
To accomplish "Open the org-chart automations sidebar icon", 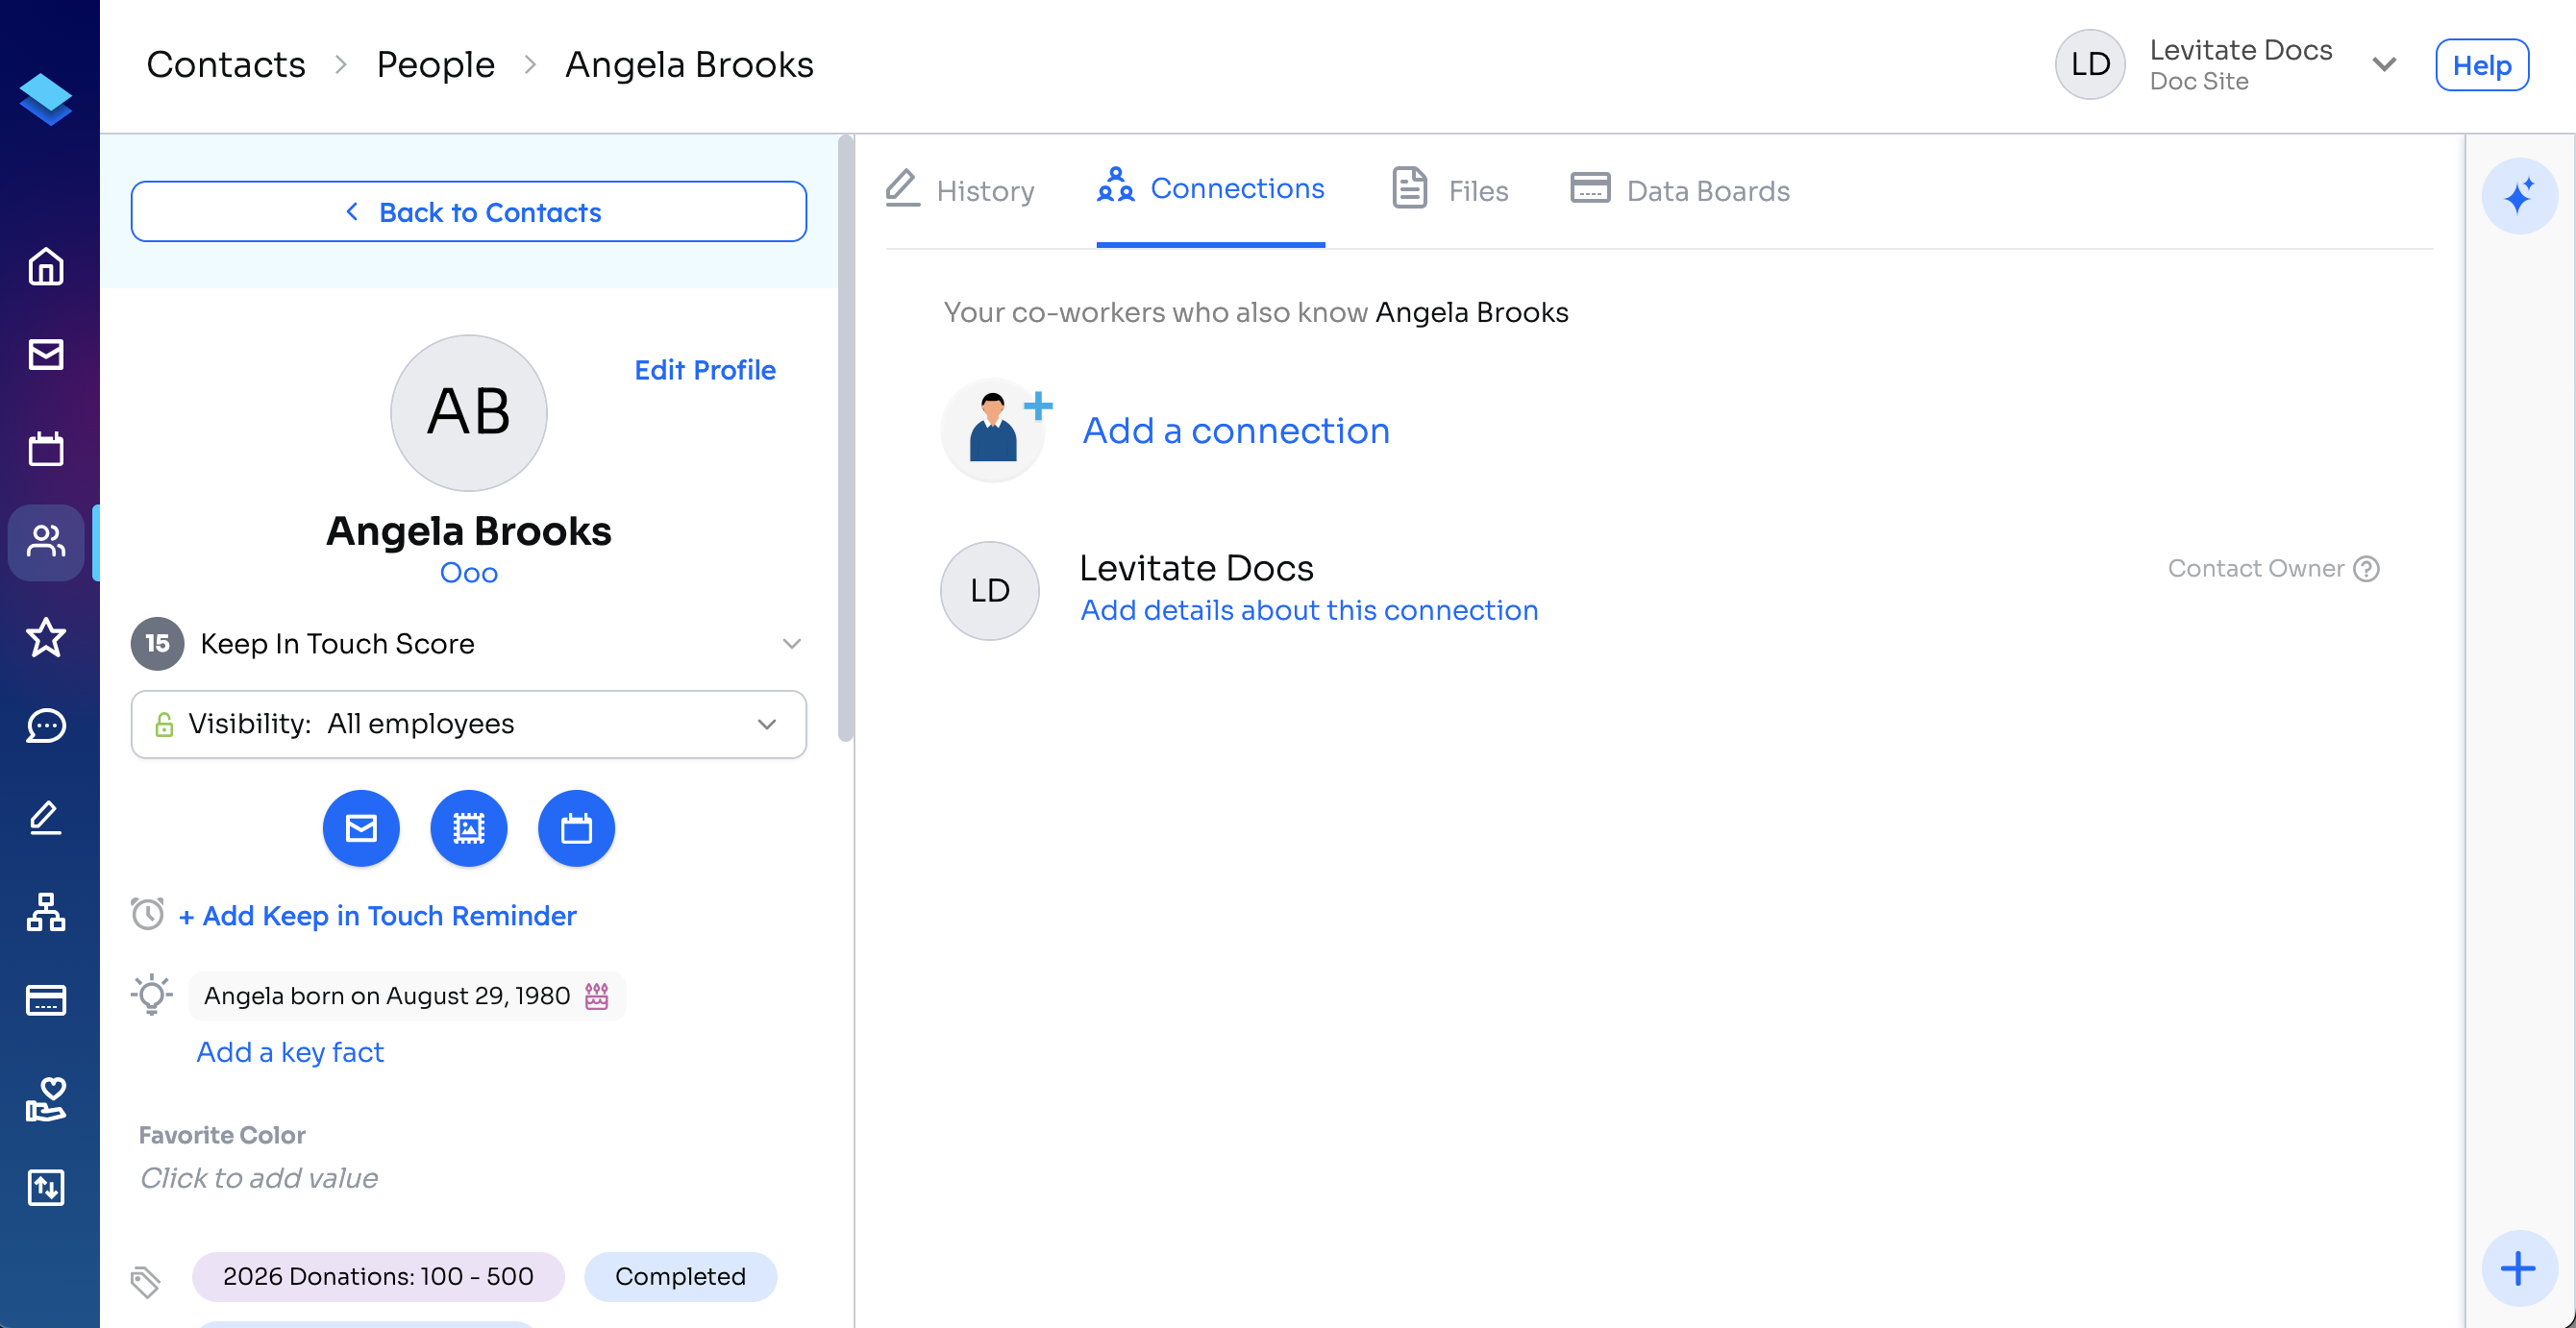I will click(x=46, y=912).
